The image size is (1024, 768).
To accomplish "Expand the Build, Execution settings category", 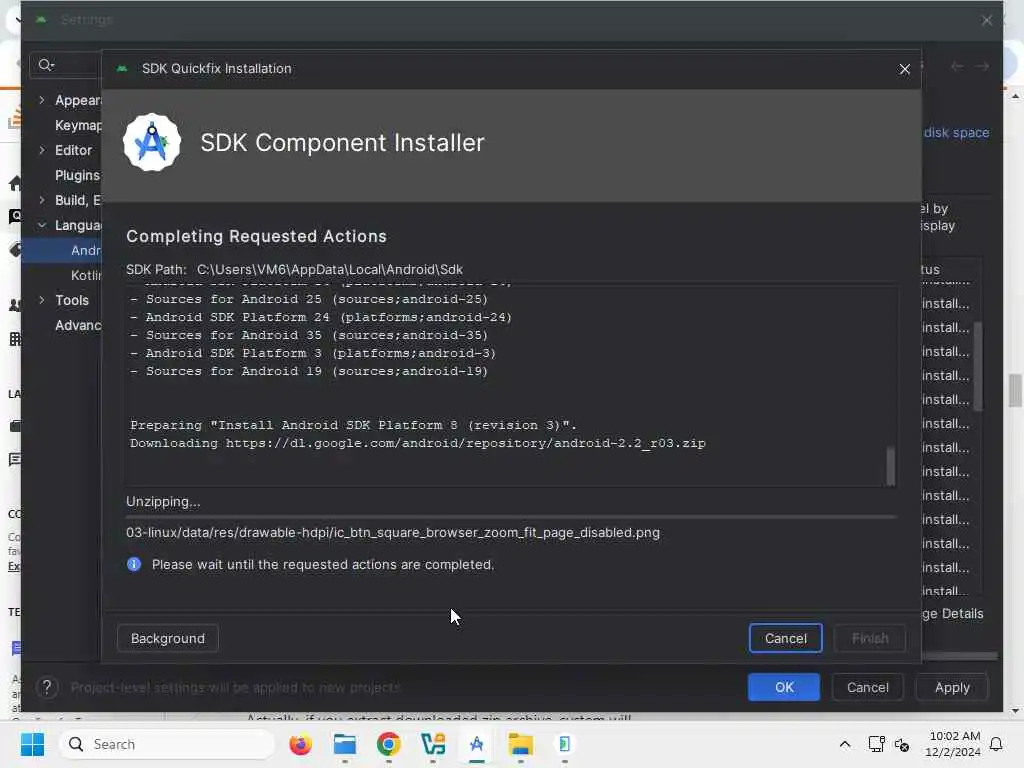I will [42, 200].
